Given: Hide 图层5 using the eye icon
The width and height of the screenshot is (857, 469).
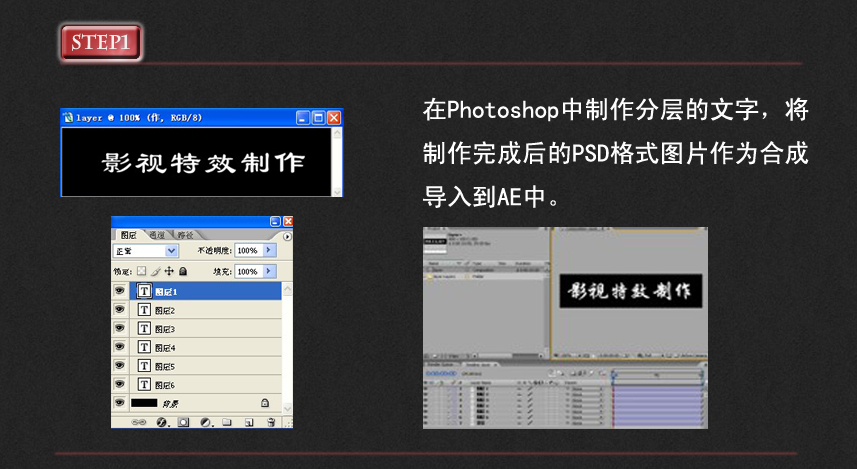Looking at the screenshot, I should [x=119, y=365].
